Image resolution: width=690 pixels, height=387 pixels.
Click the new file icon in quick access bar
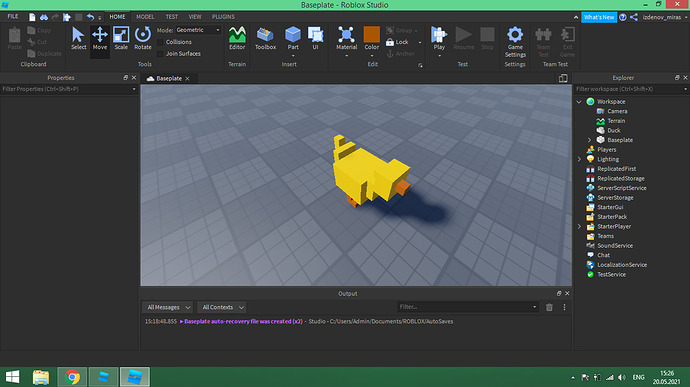click(32, 17)
